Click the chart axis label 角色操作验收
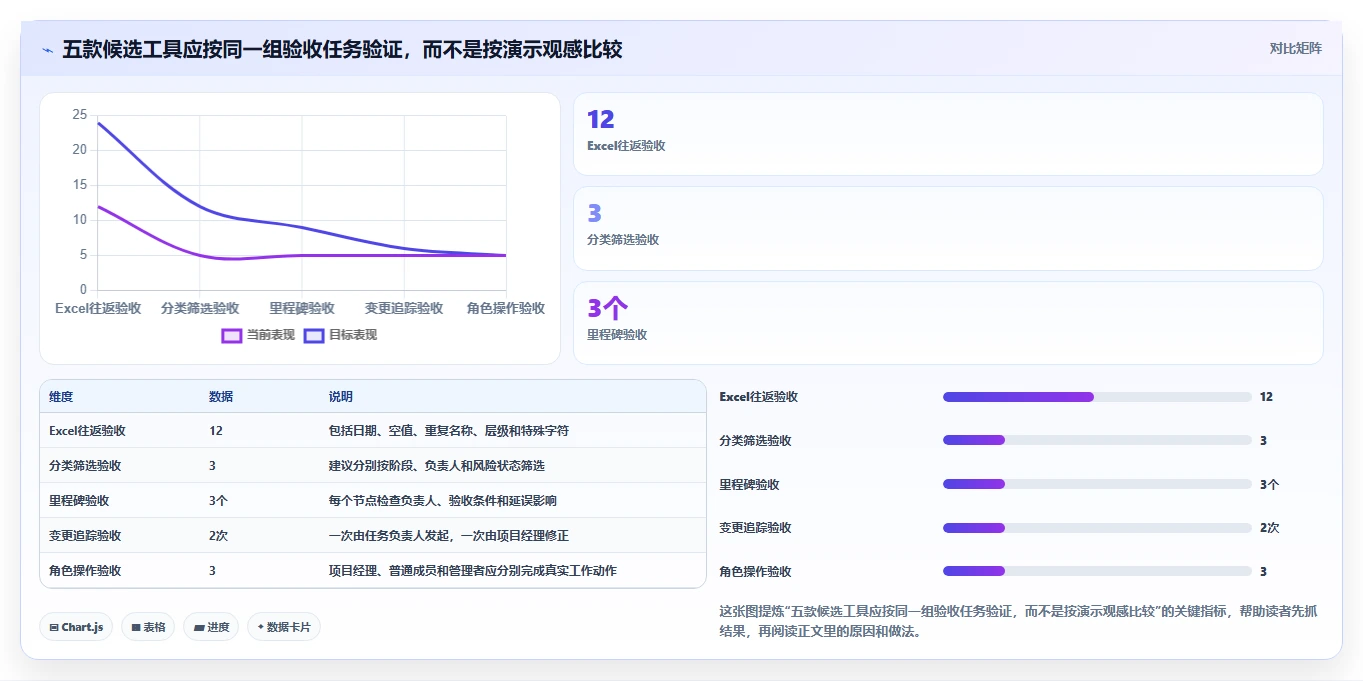1363x681 pixels. tap(506, 308)
